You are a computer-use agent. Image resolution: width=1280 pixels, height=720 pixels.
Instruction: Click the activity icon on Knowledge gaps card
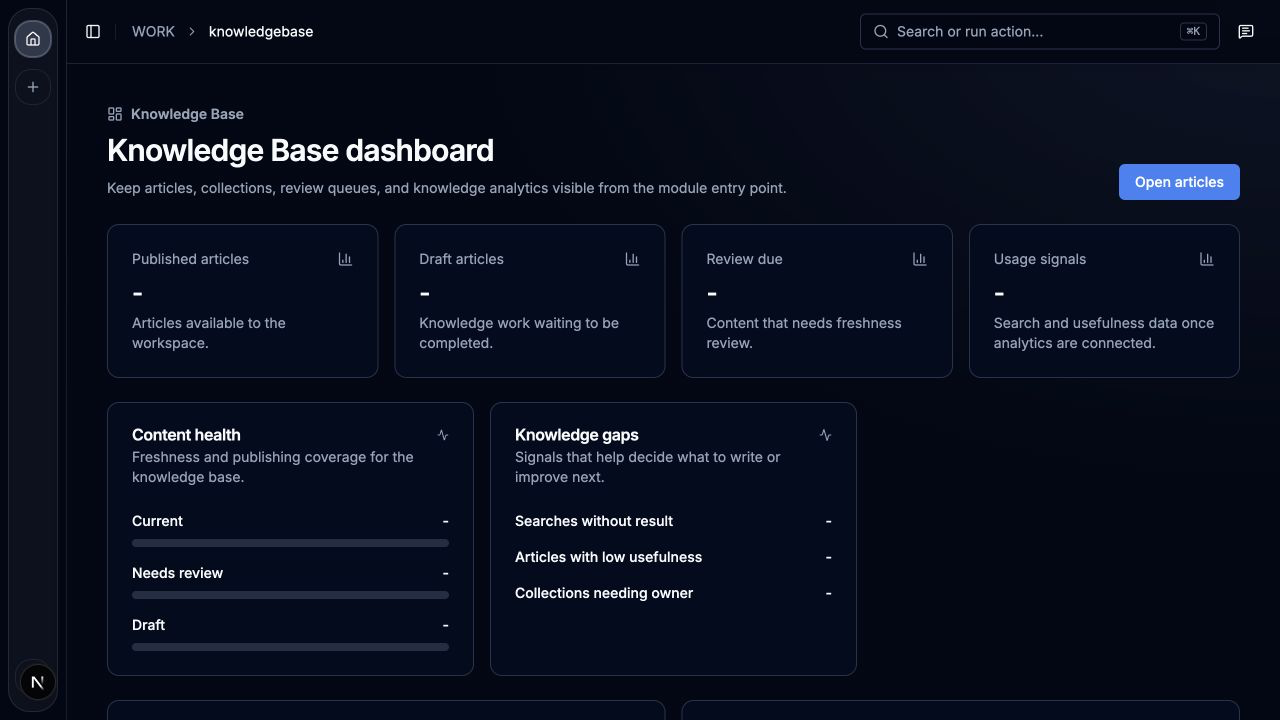[825, 435]
